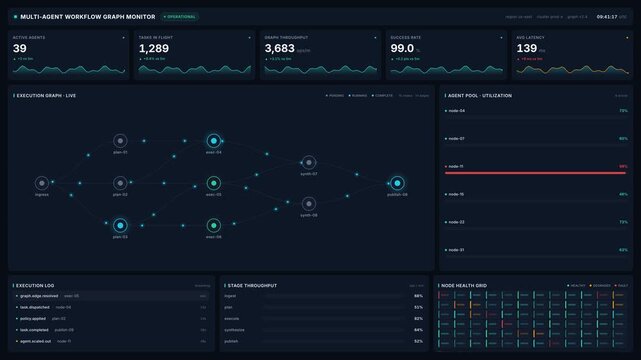Select the plan-03 running node
Image resolution: width=641 pixels, height=360 pixels.
pos(120,225)
